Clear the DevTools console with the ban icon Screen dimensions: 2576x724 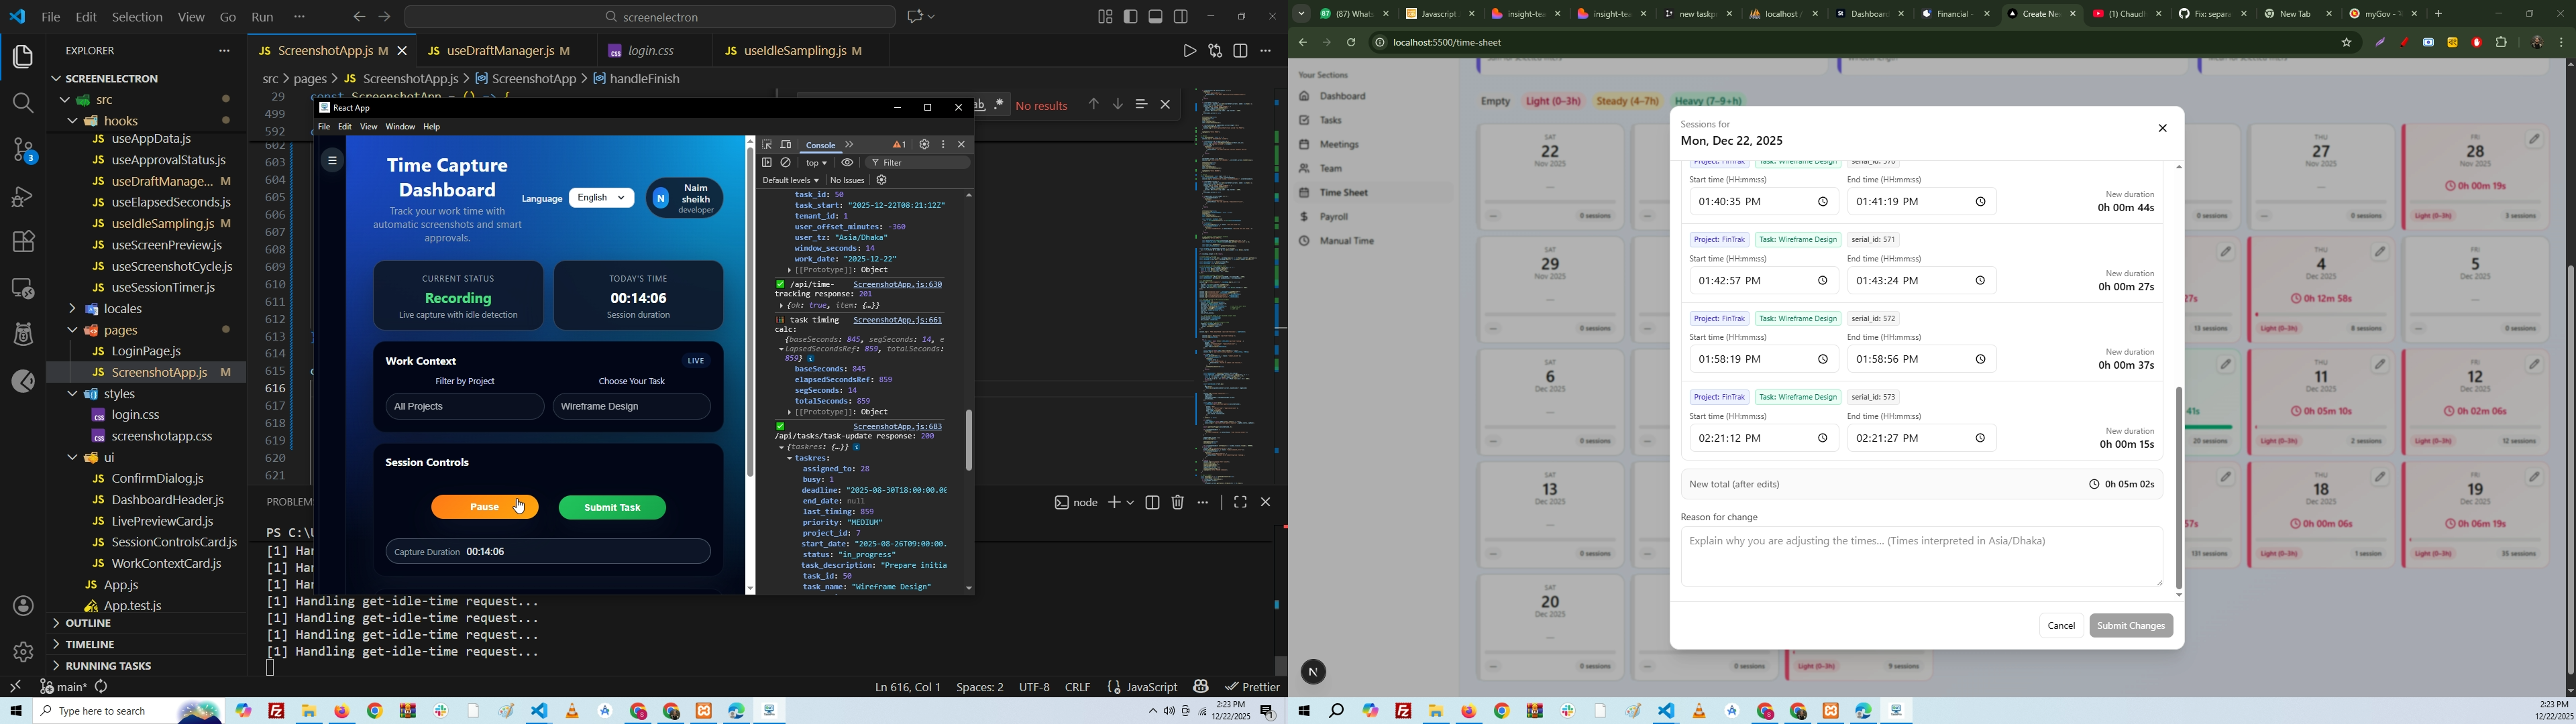(787, 163)
